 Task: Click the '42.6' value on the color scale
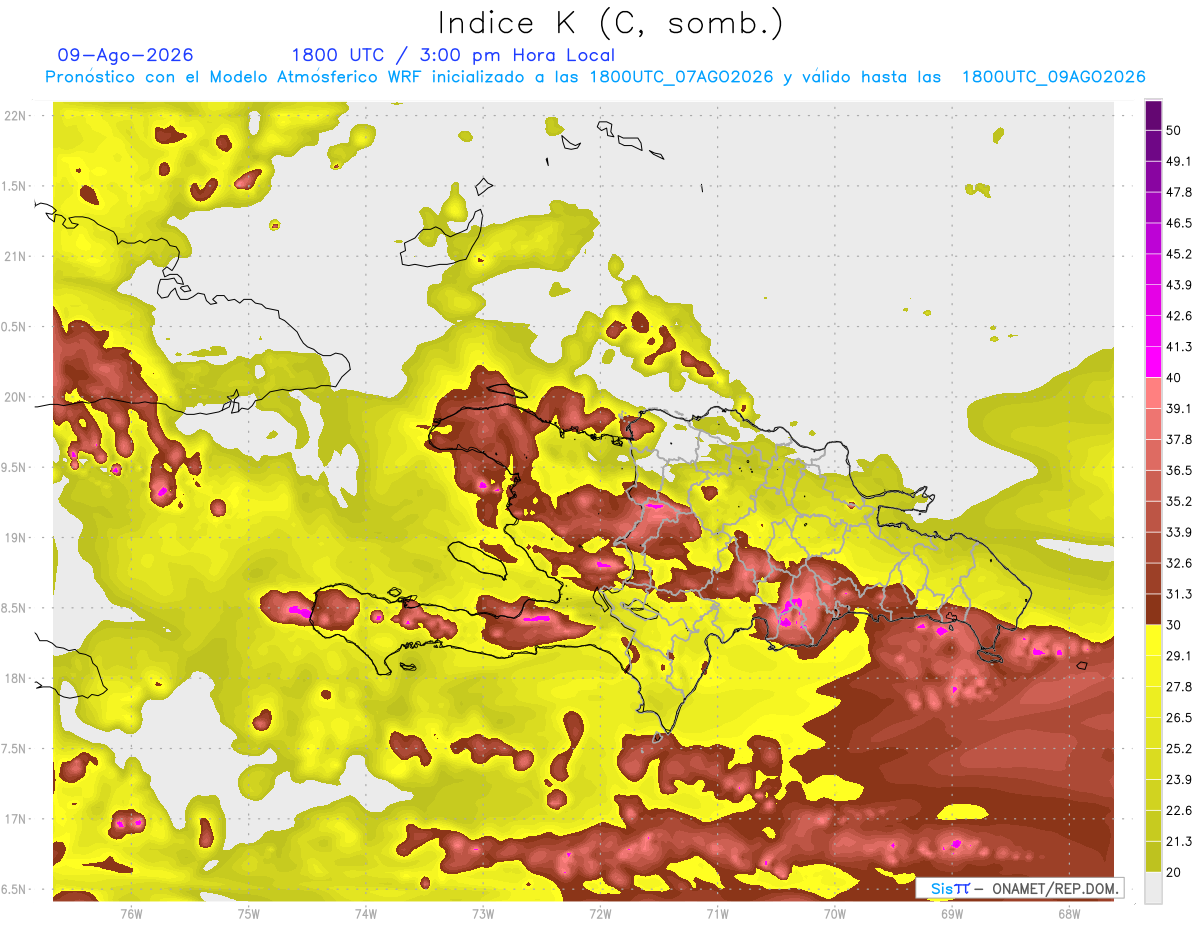pyautogui.click(x=1179, y=316)
